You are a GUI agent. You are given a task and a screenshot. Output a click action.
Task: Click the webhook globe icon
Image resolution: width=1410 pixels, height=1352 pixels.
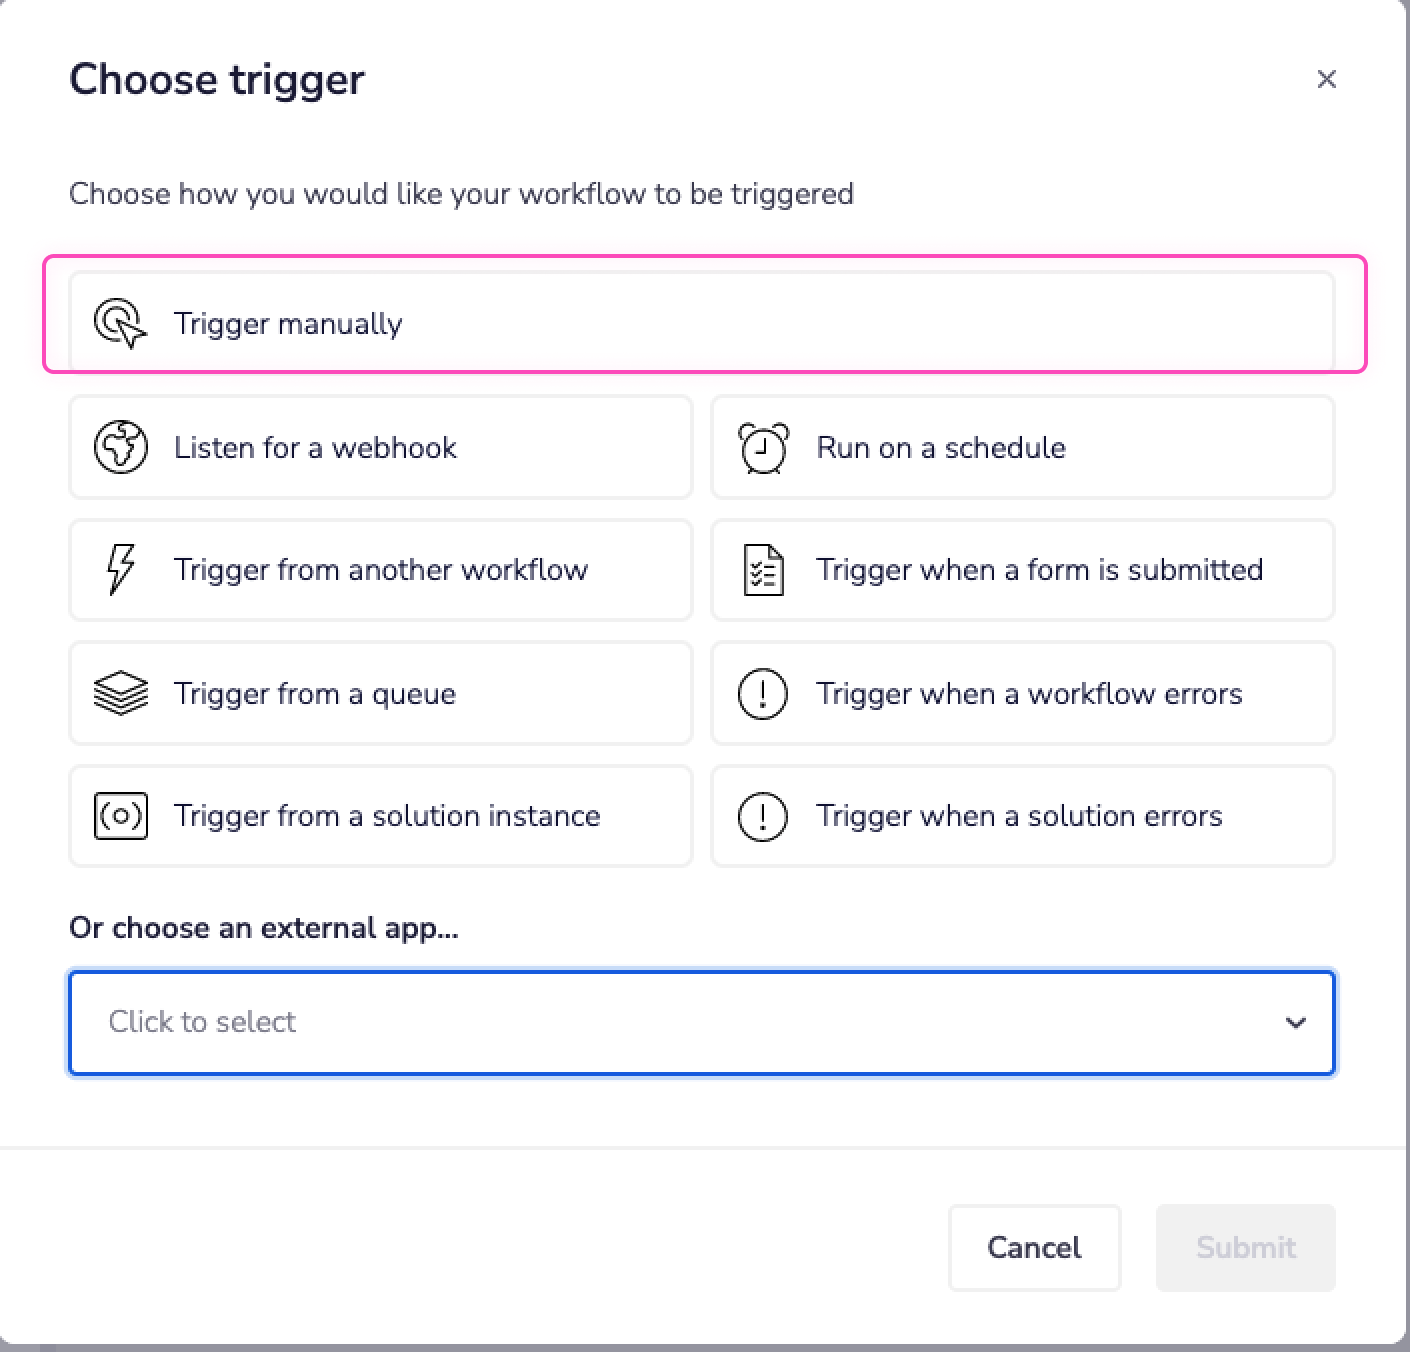pyautogui.click(x=120, y=447)
